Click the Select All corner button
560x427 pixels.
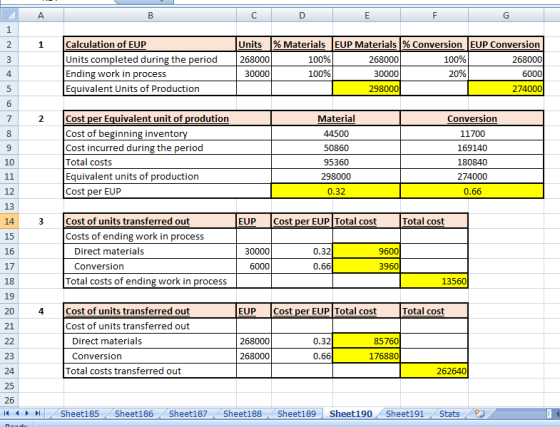pyautogui.click(x=9, y=15)
